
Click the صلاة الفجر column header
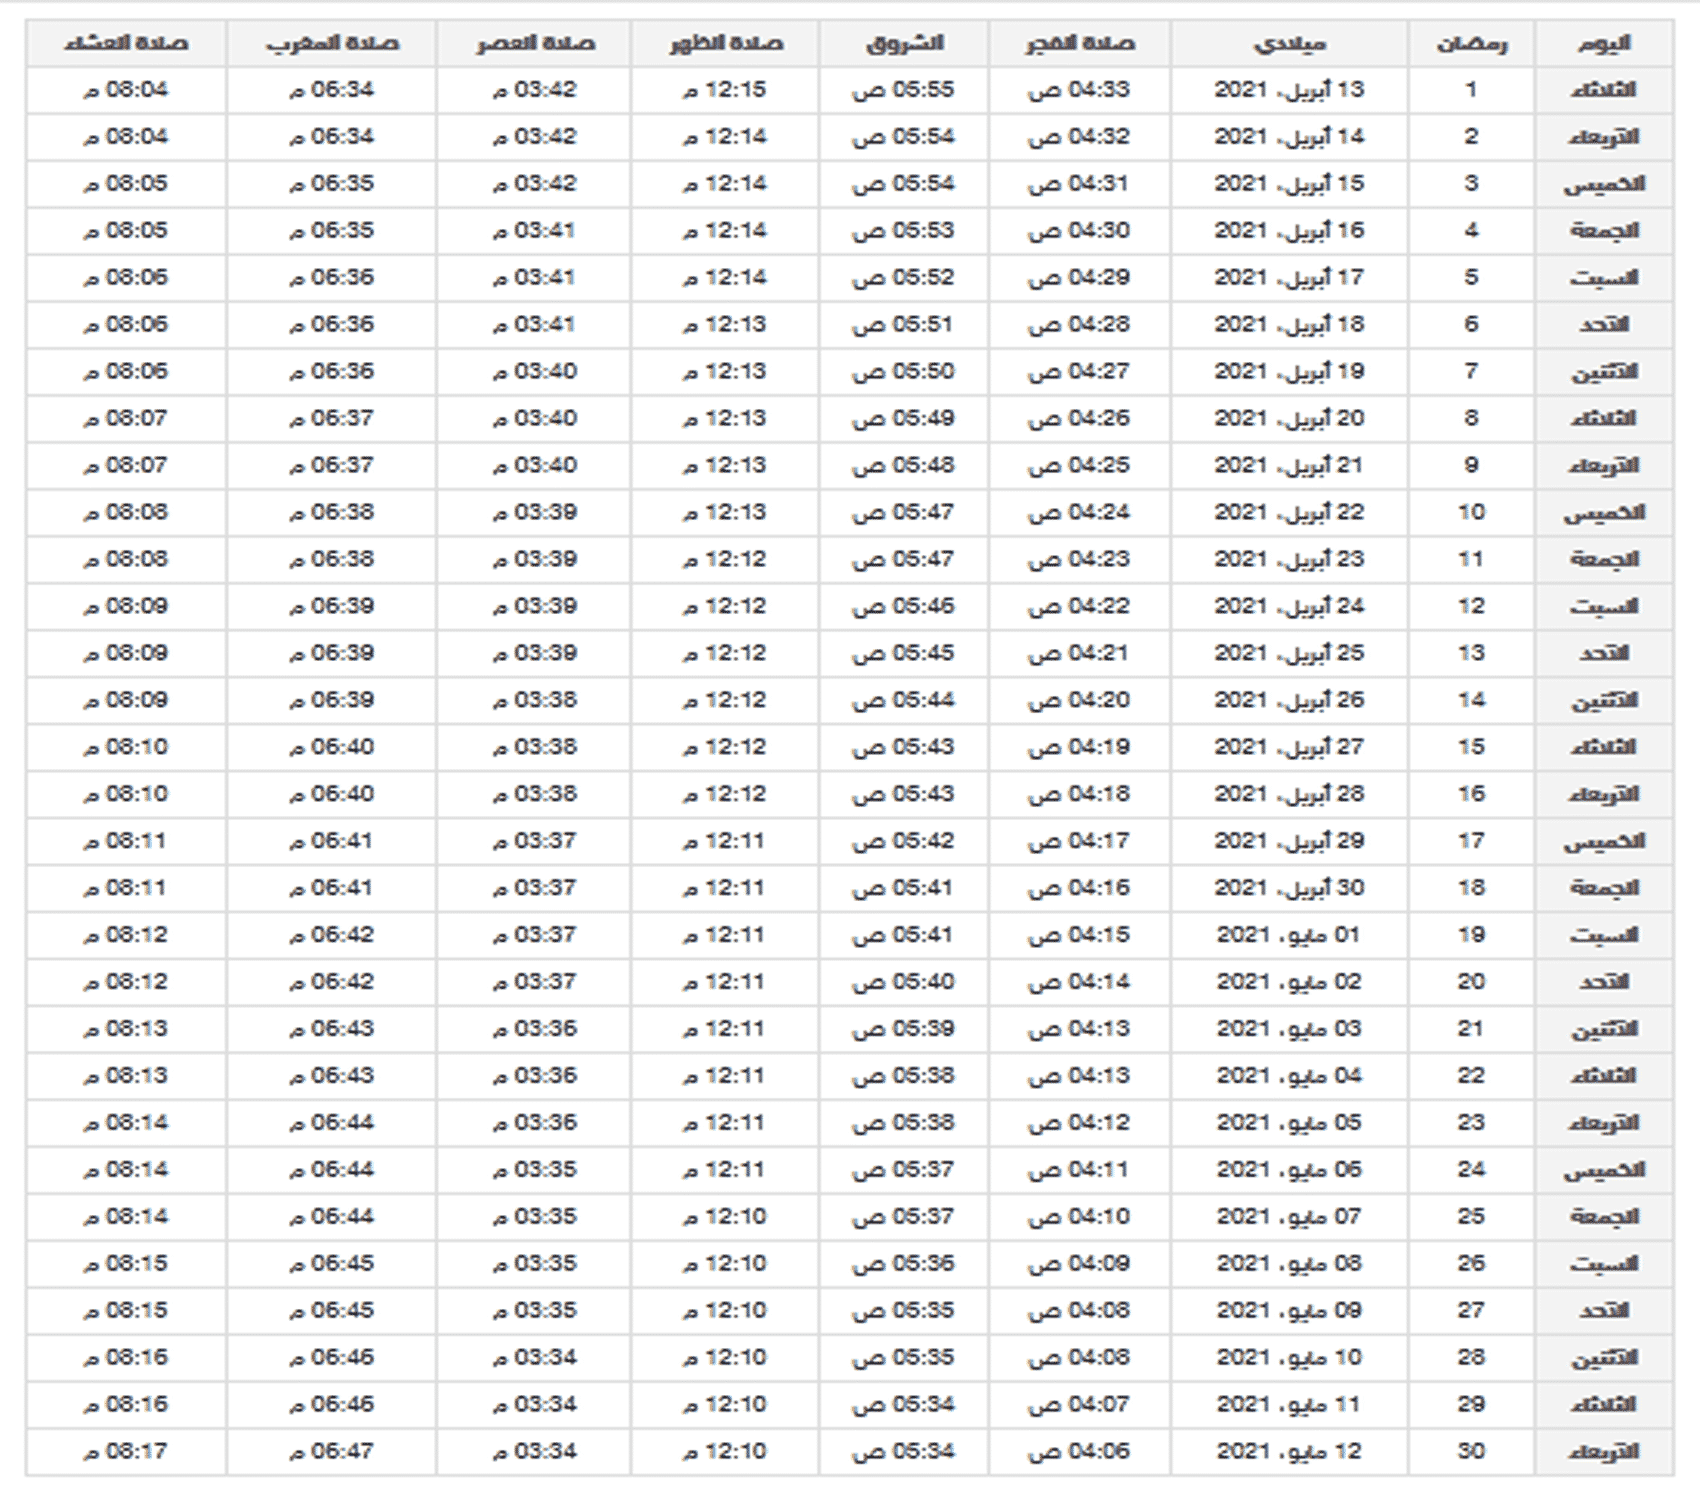click(1079, 43)
